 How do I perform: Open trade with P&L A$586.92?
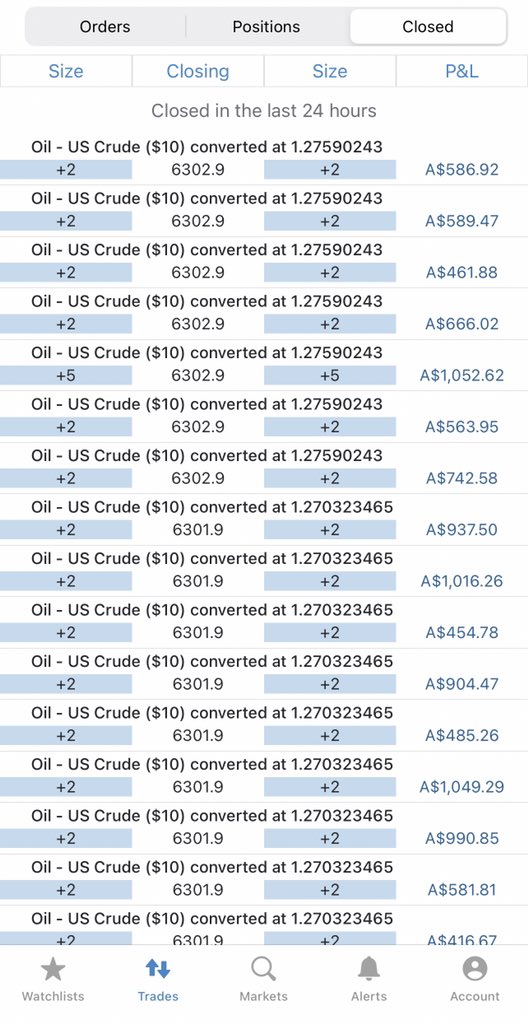pos(264,159)
